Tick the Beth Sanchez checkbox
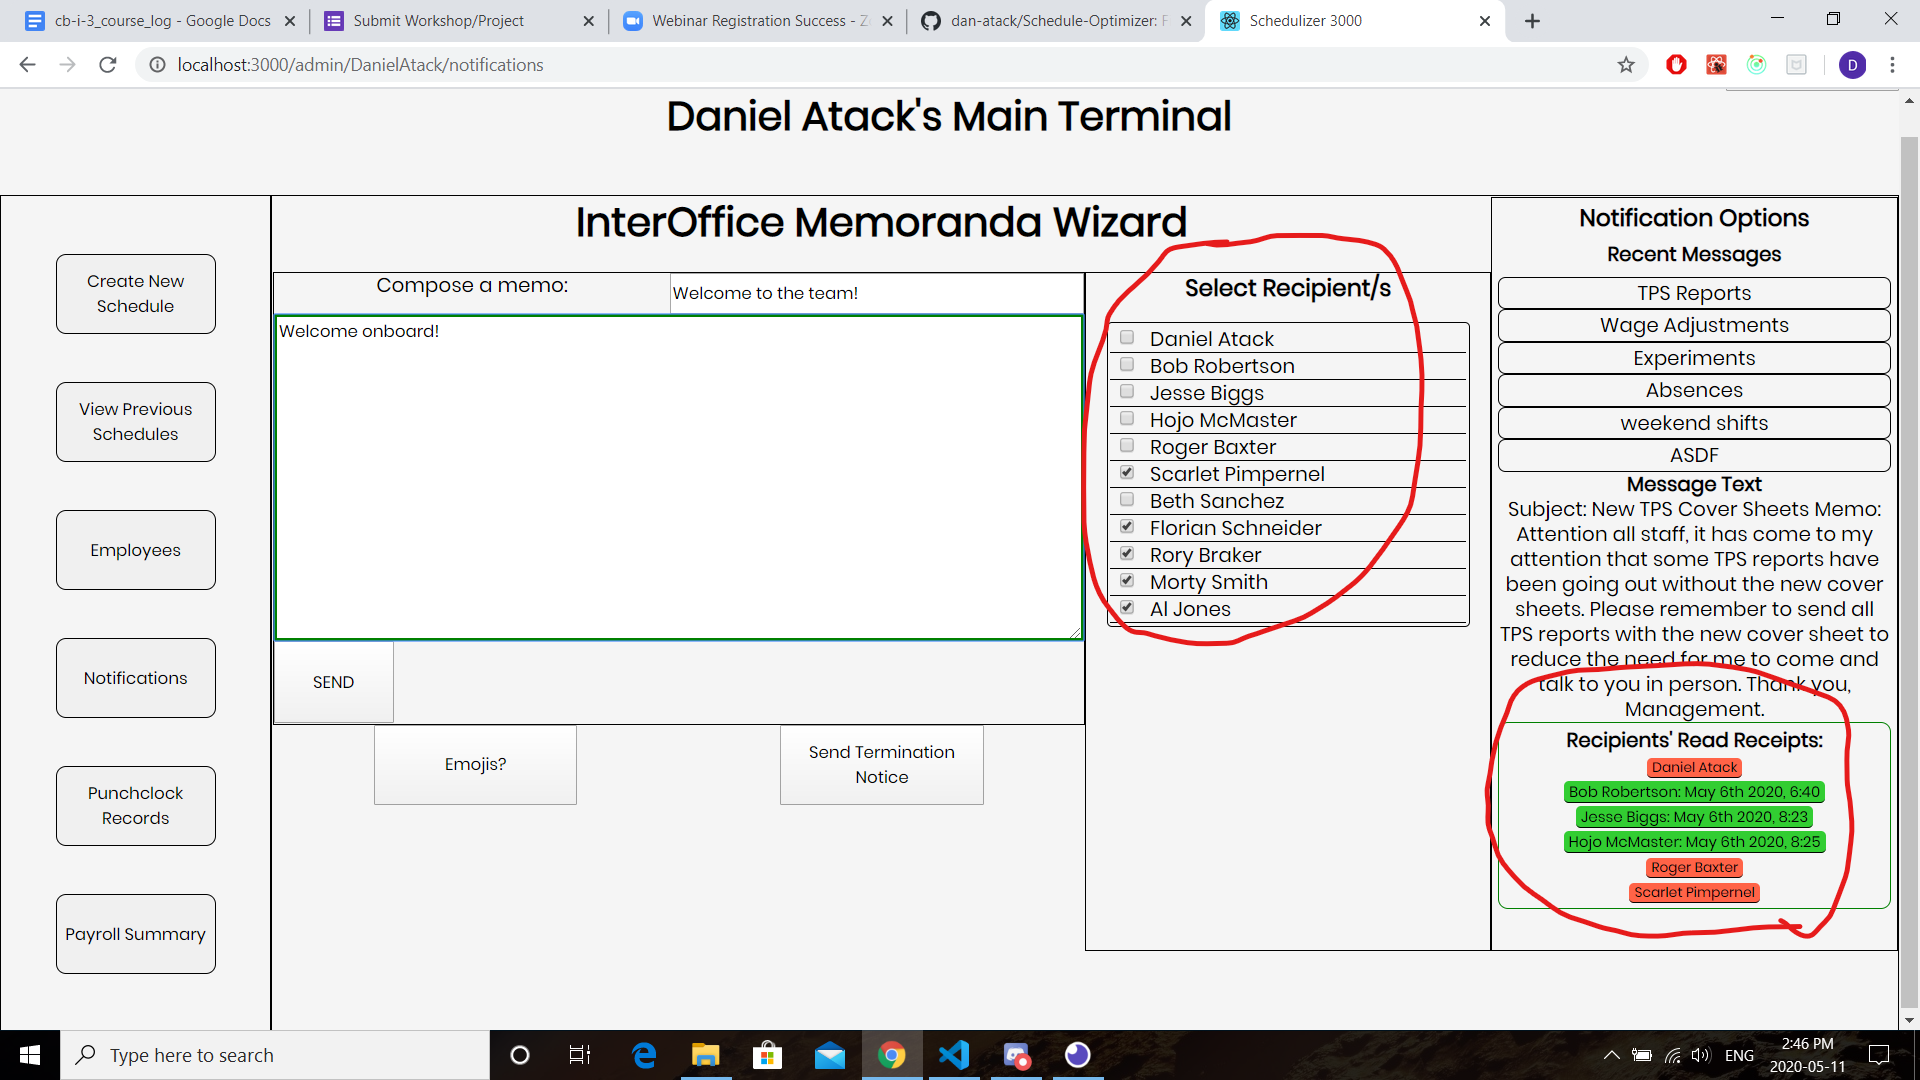 1127,500
